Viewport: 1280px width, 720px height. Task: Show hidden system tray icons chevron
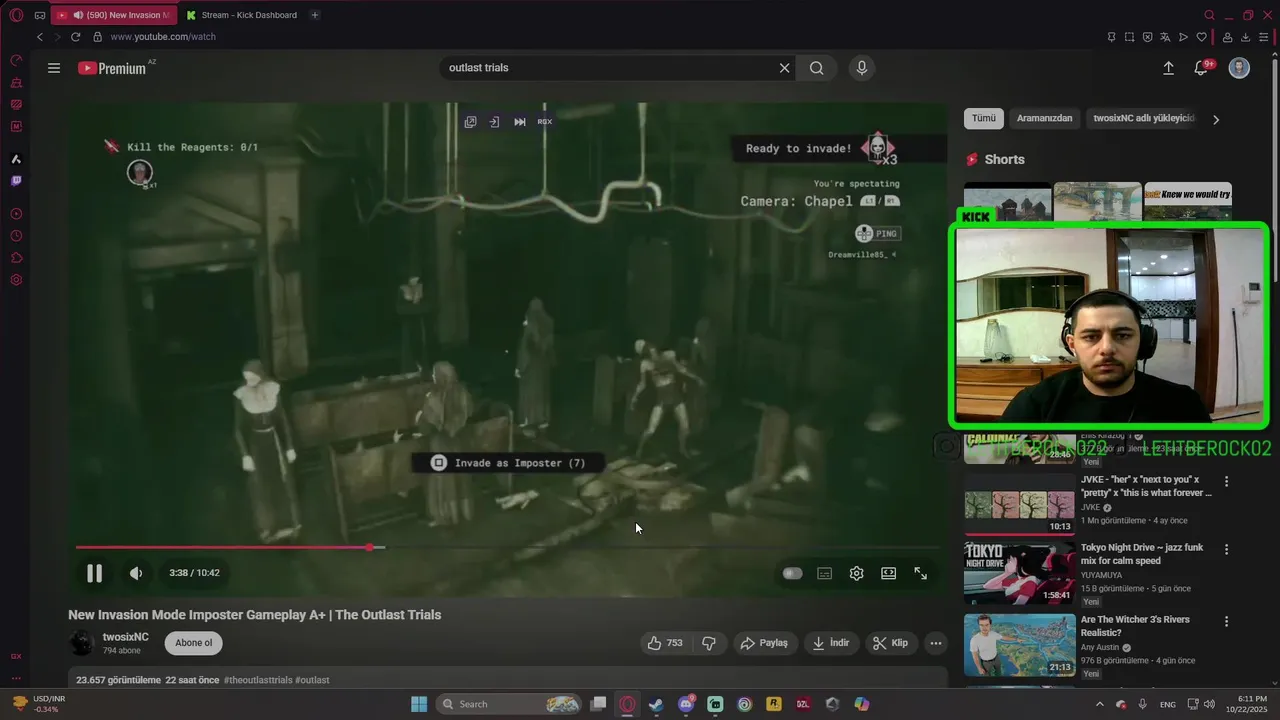[x=1100, y=704]
